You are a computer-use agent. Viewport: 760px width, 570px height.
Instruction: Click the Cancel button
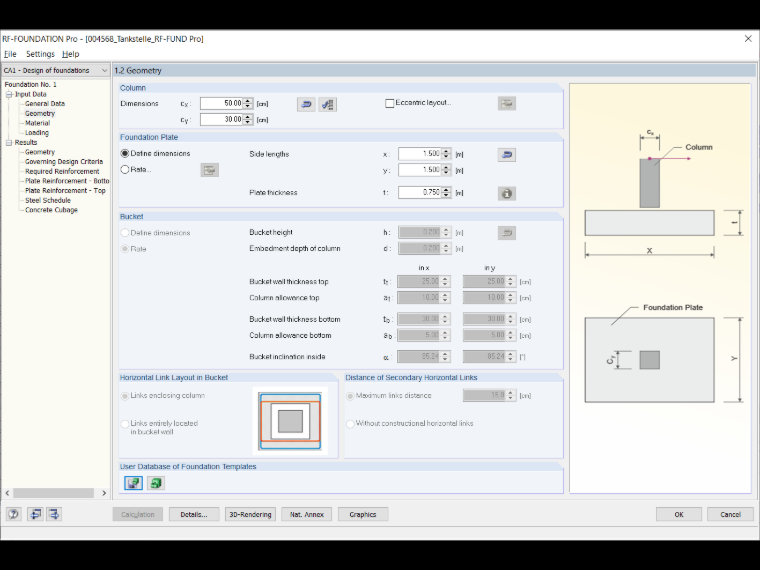coord(730,514)
